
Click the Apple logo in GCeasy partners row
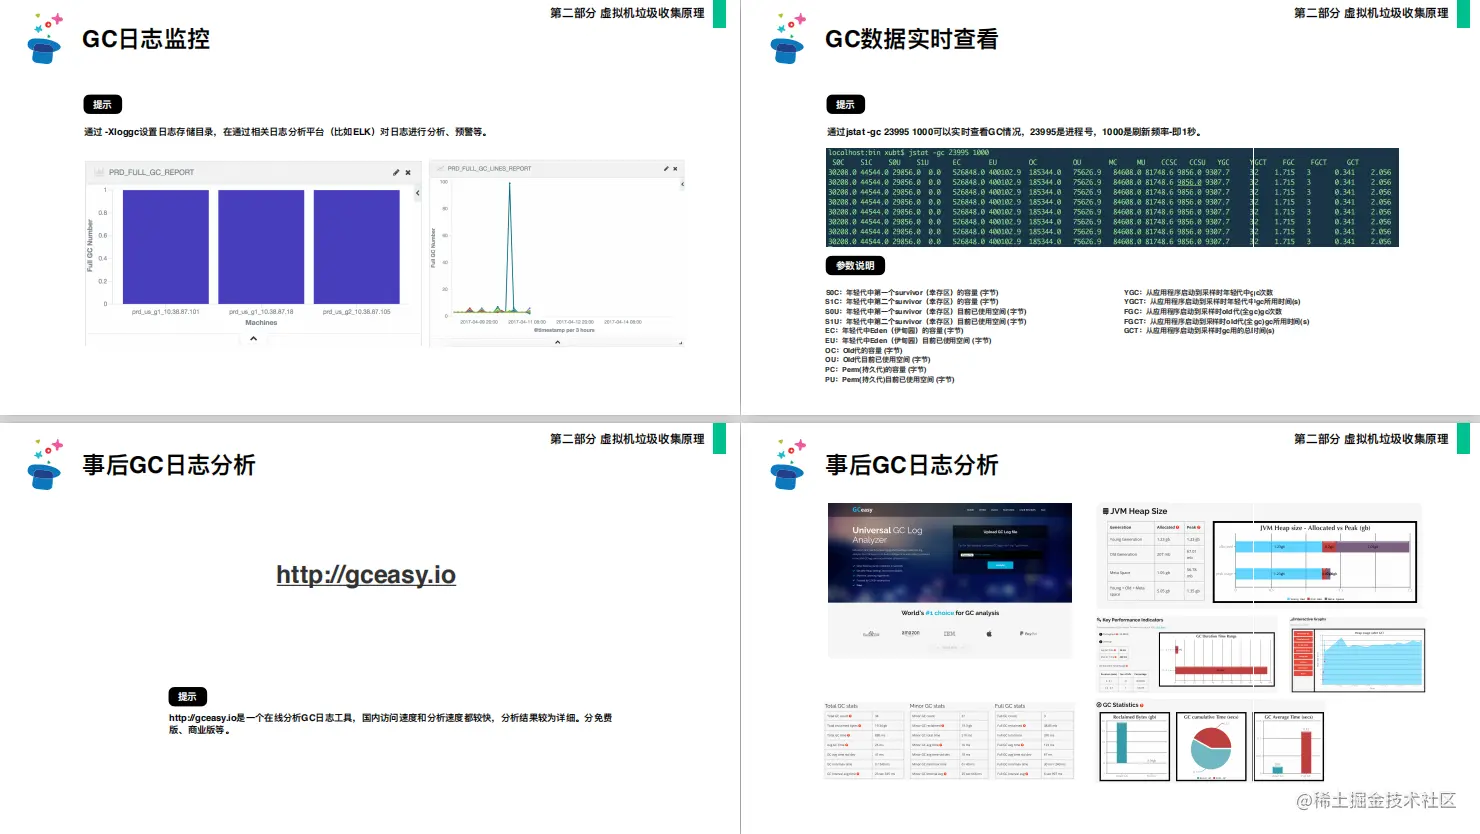pyautogui.click(x=989, y=633)
